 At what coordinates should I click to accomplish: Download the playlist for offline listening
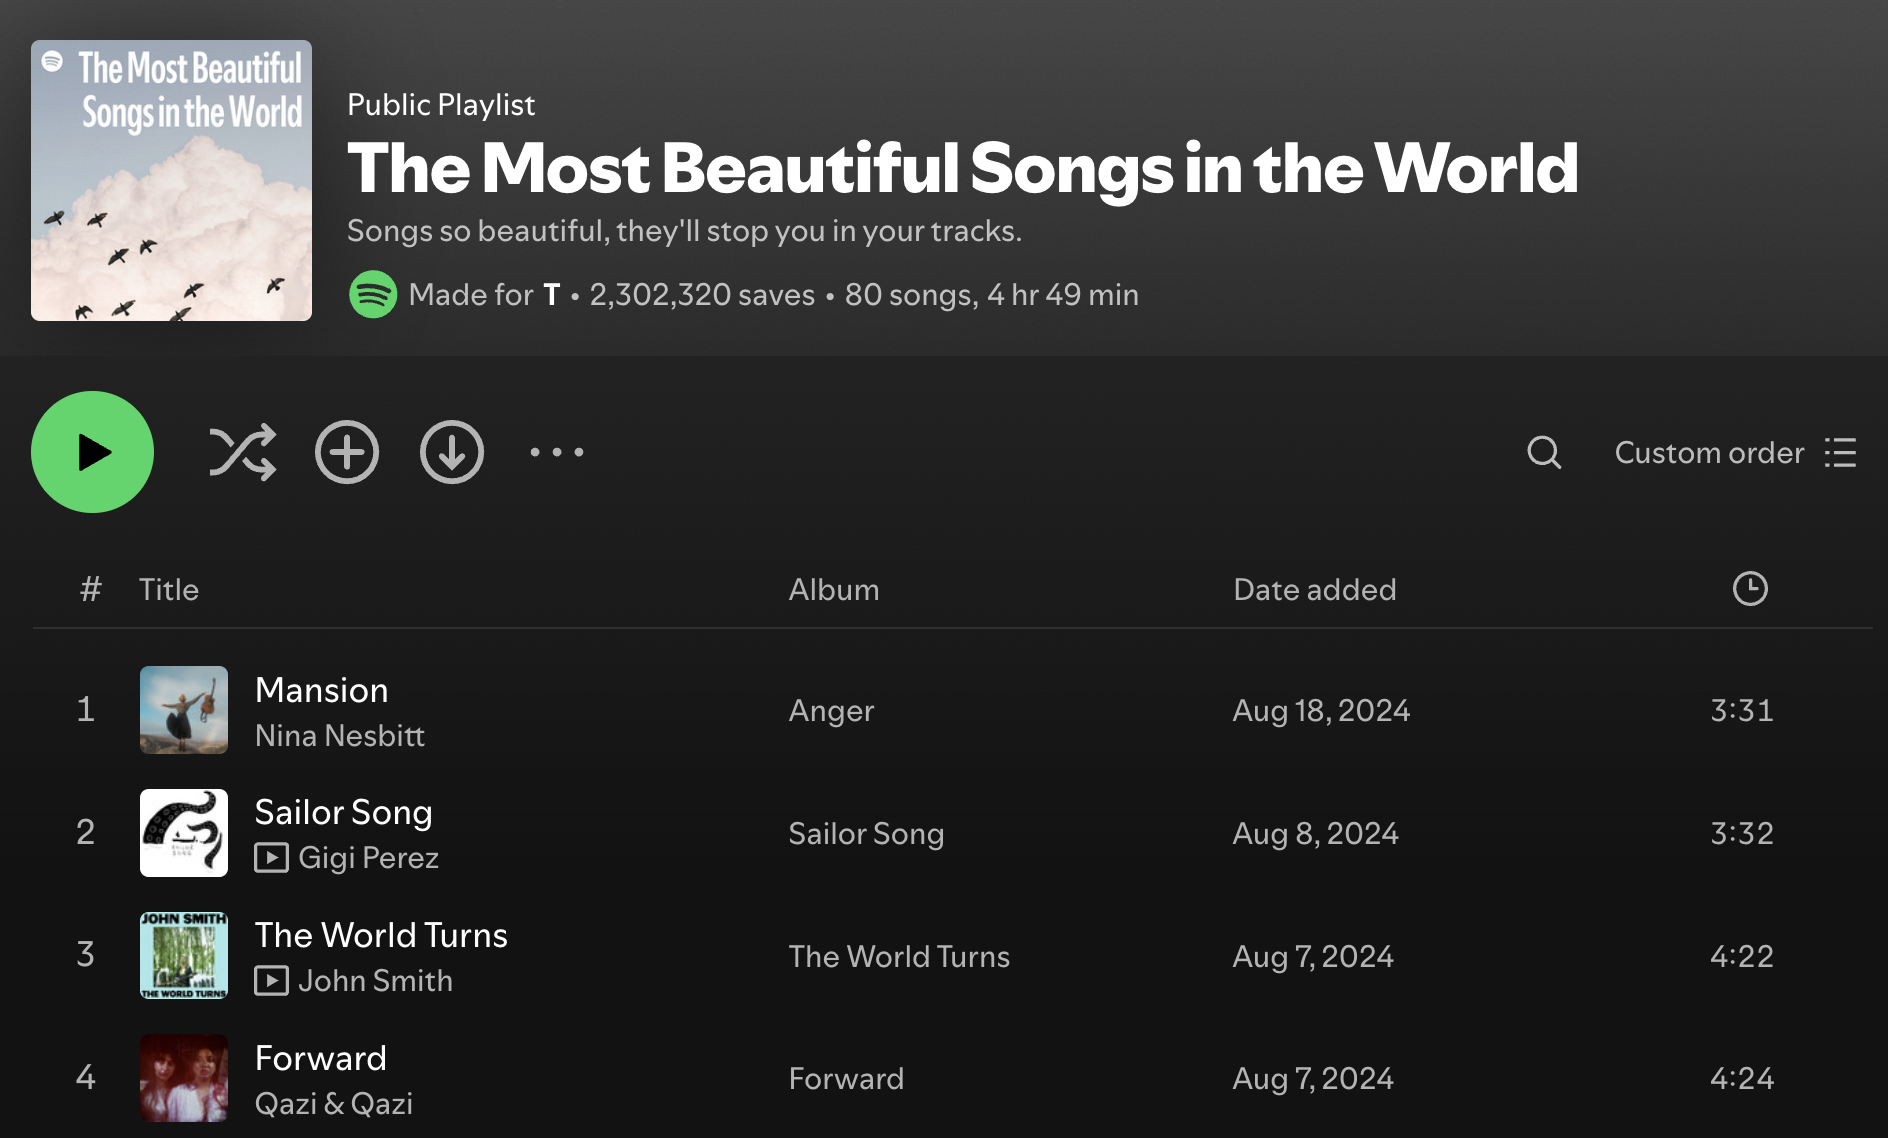pos(452,452)
